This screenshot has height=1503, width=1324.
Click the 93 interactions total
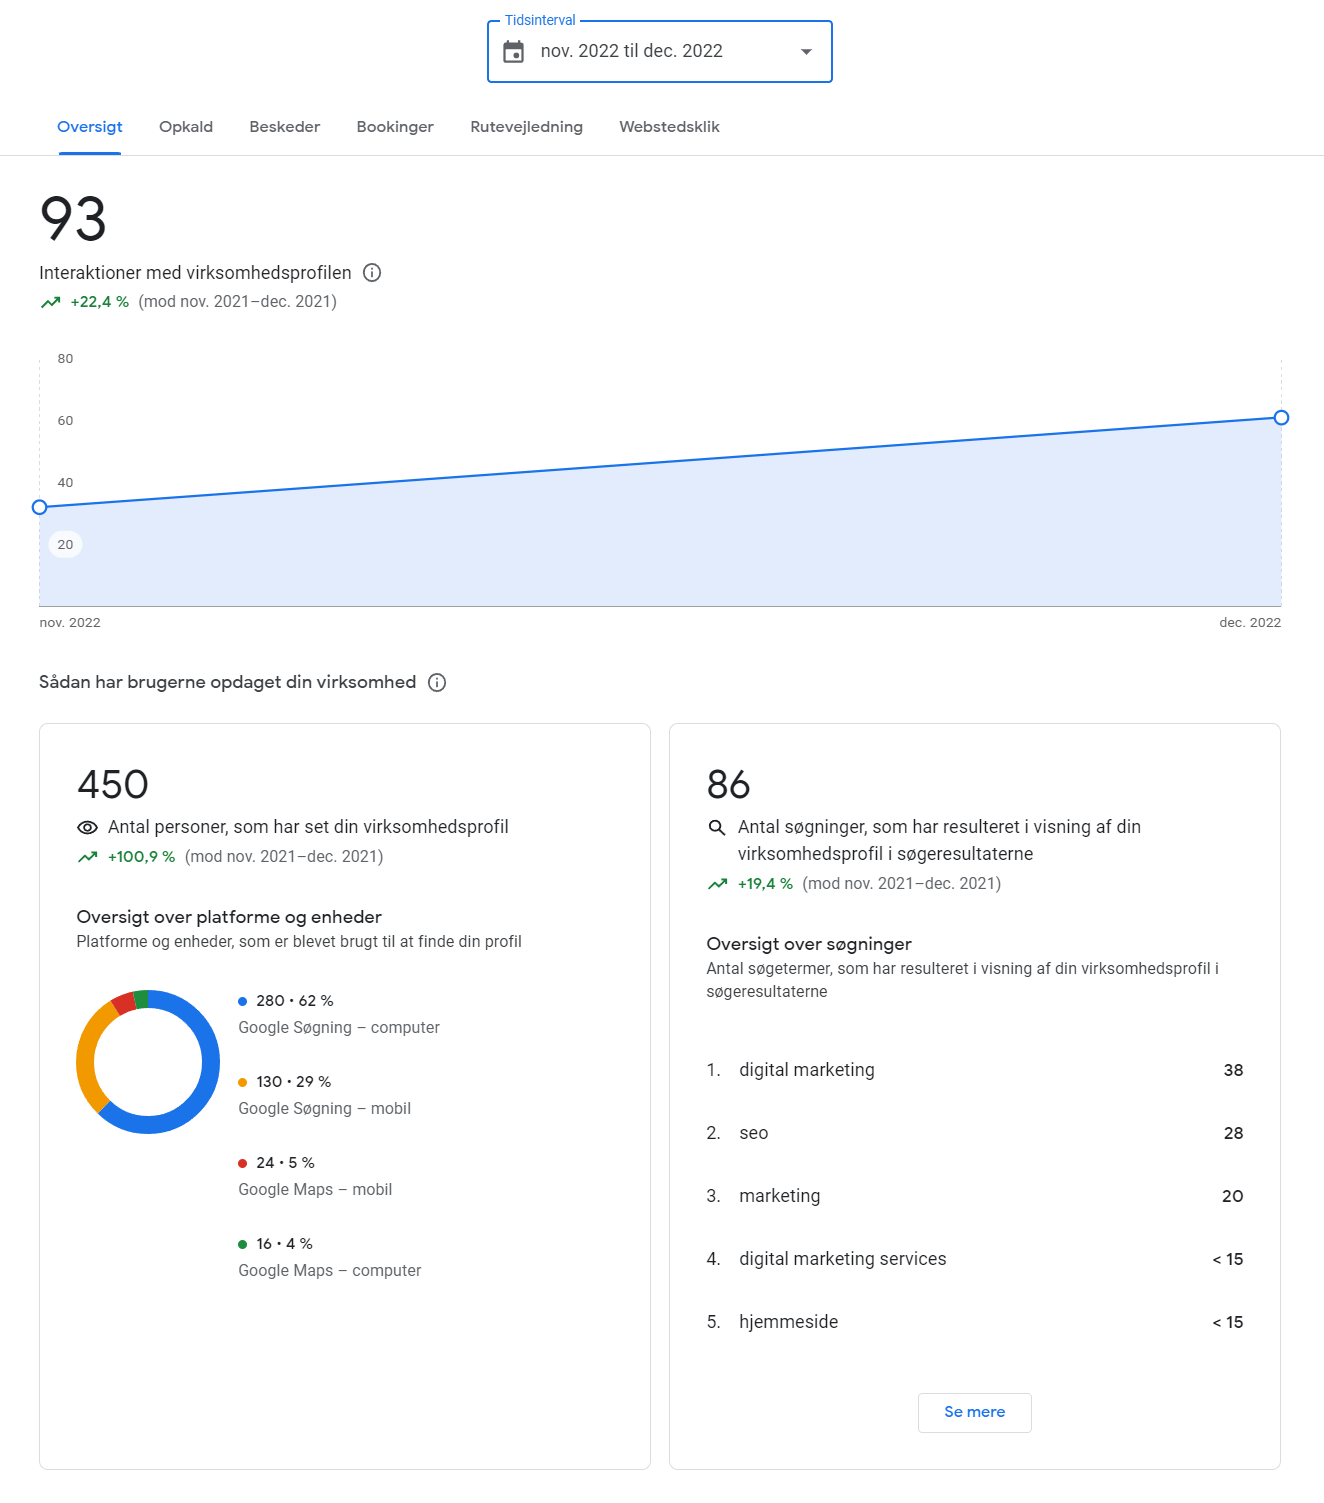point(73,219)
